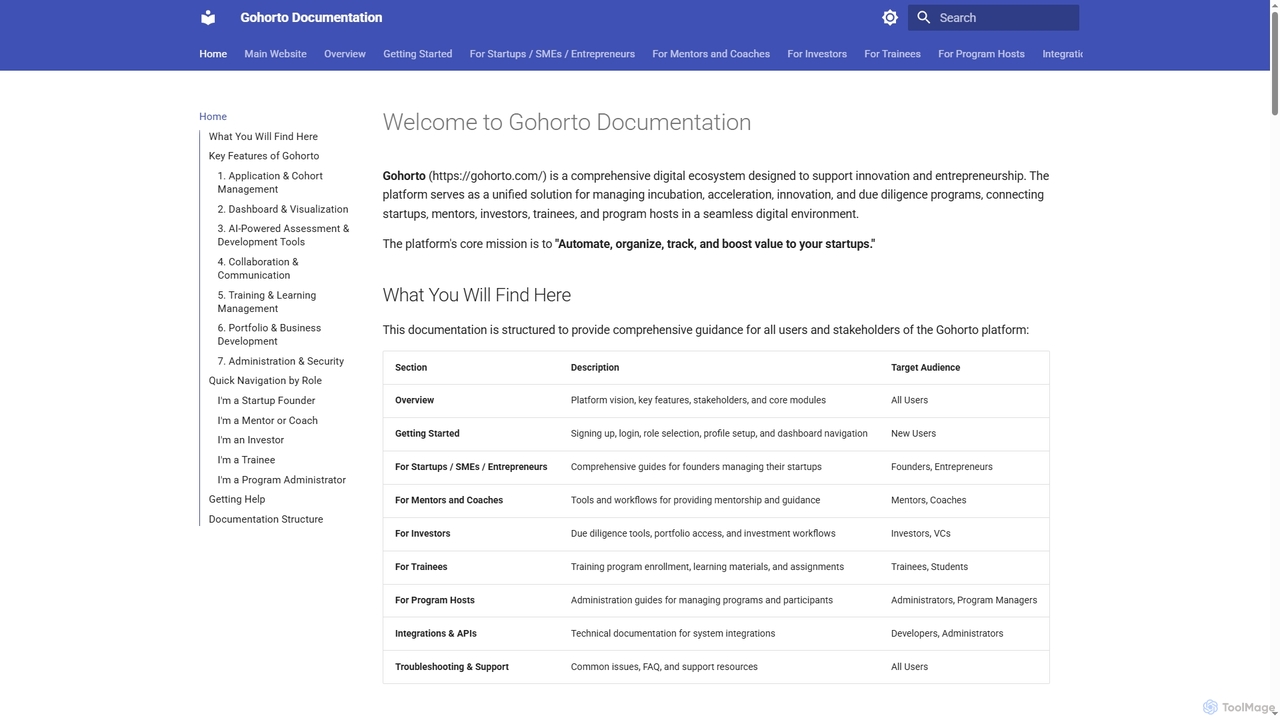Go to Administration & Security section

click(281, 361)
